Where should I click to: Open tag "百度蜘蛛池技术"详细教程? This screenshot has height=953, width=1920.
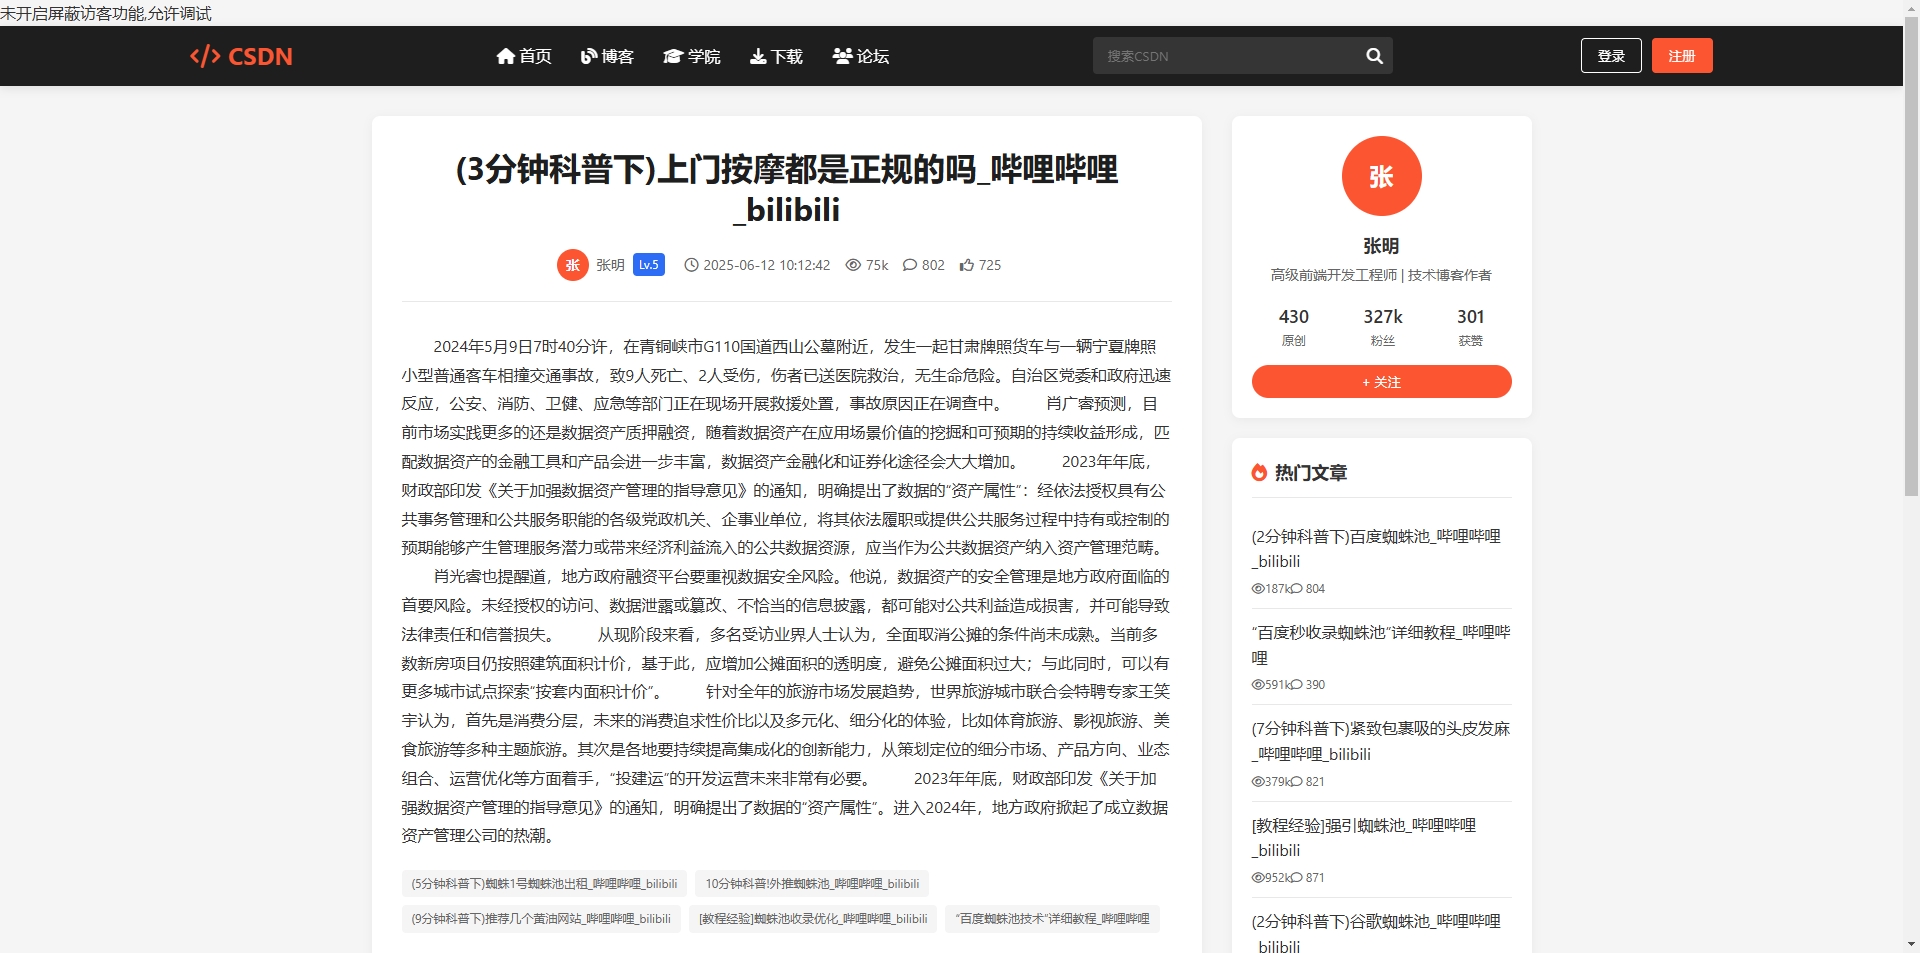[1052, 919]
